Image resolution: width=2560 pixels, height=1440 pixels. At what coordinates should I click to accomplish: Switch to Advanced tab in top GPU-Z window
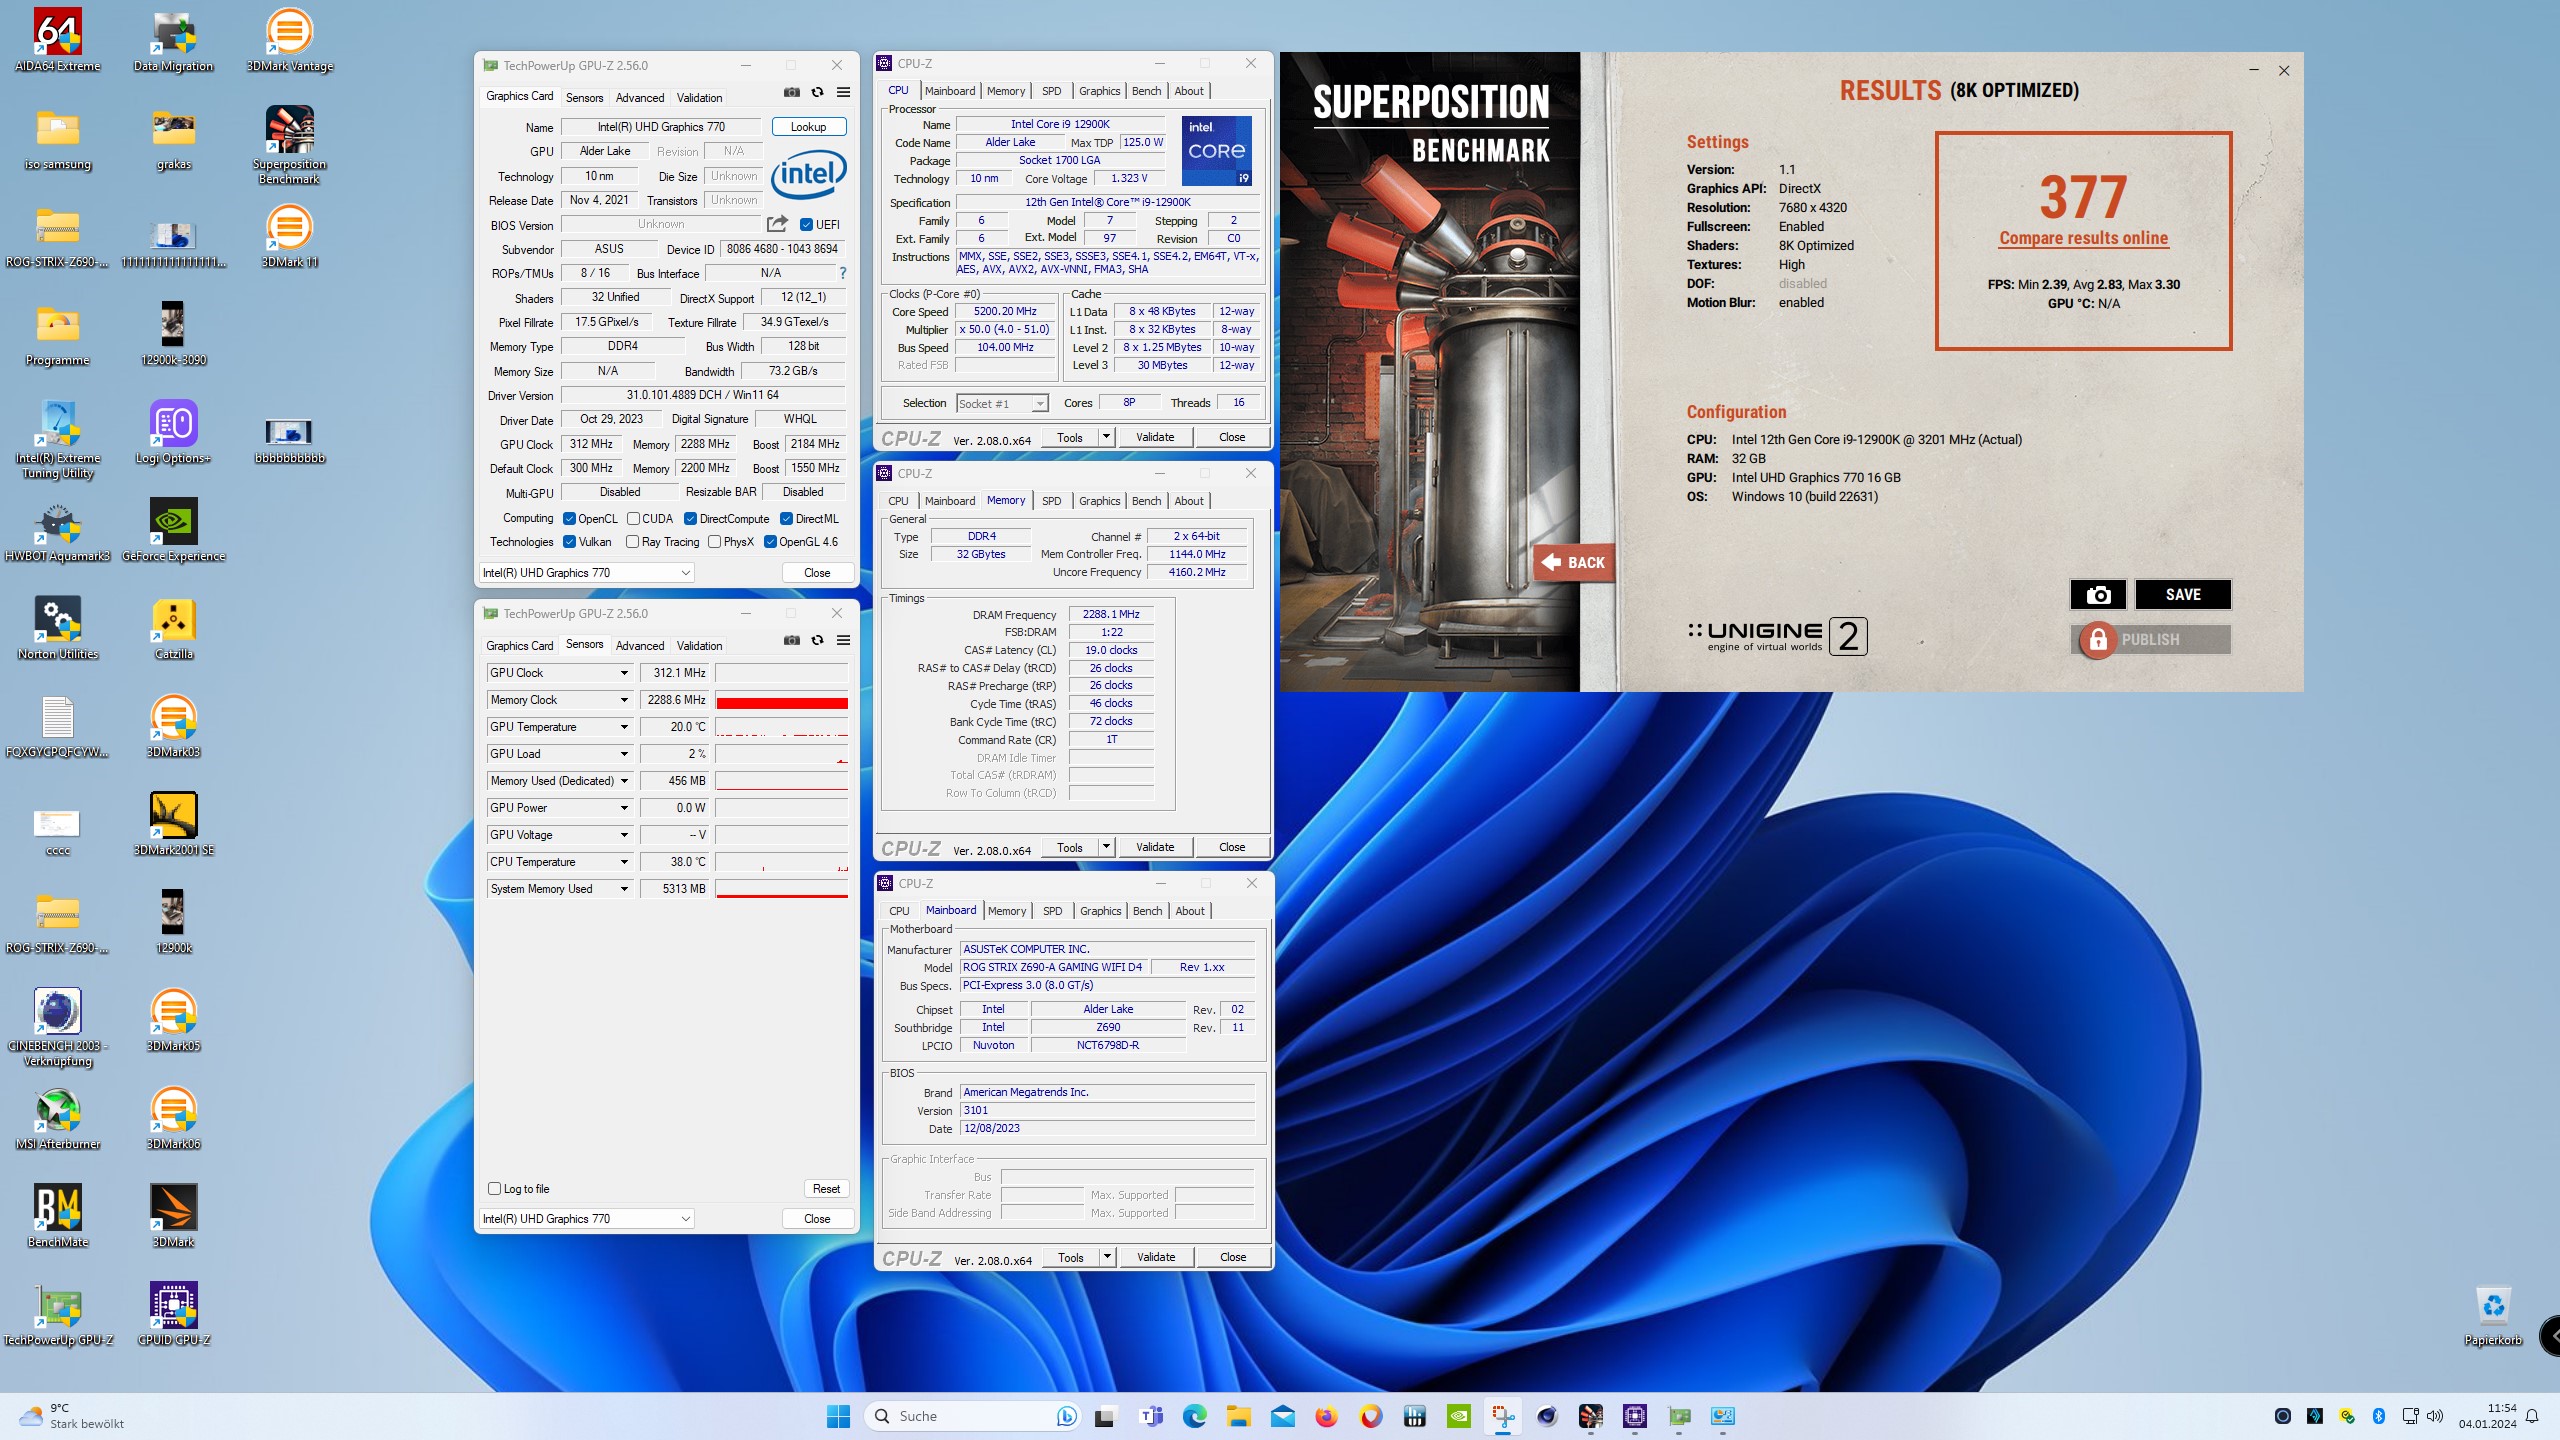pyautogui.click(x=640, y=98)
